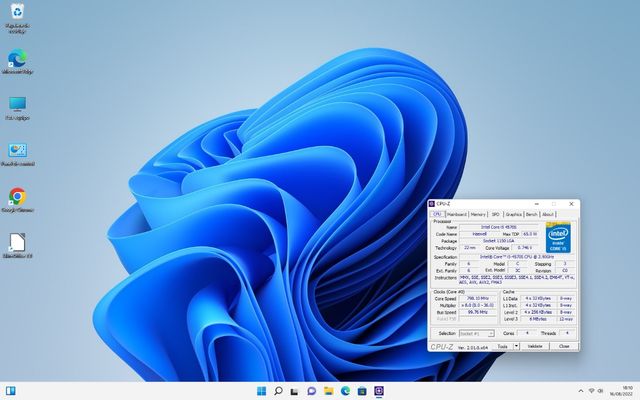Open taskbar Search magnifier
The width and height of the screenshot is (640, 400).
point(278,391)
